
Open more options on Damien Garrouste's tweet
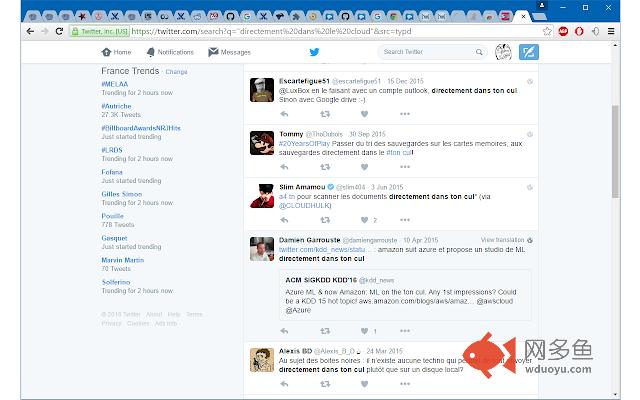(404, 331)
